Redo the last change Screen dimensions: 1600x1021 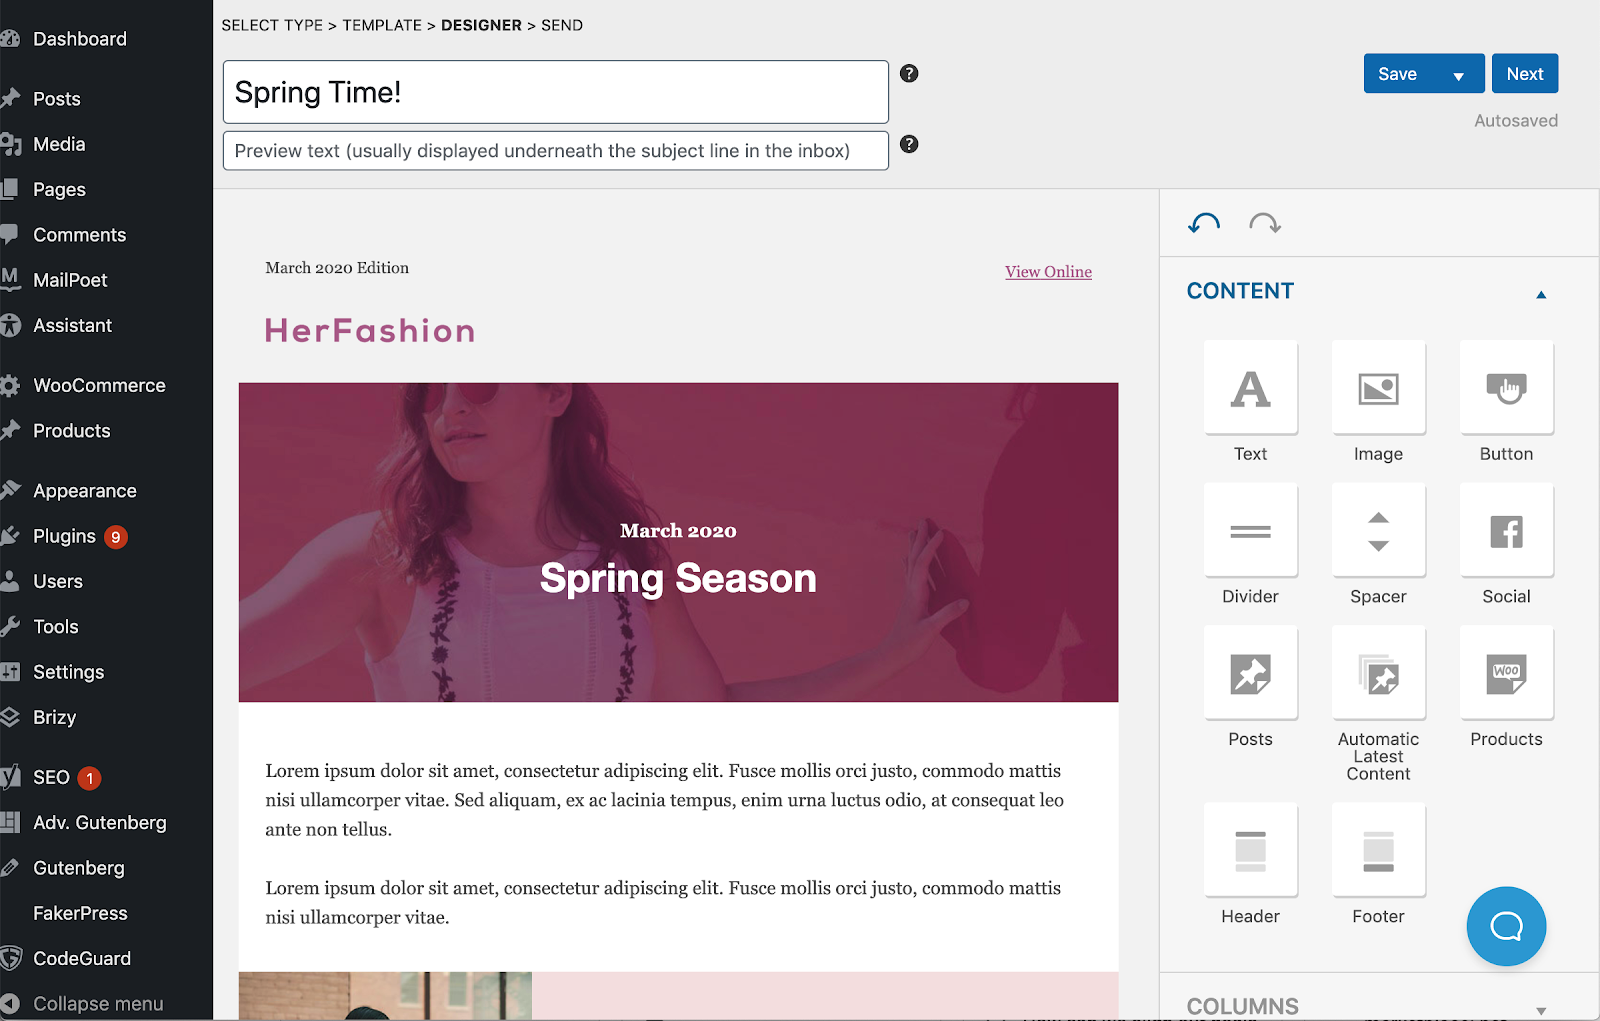pos(1265,223)
